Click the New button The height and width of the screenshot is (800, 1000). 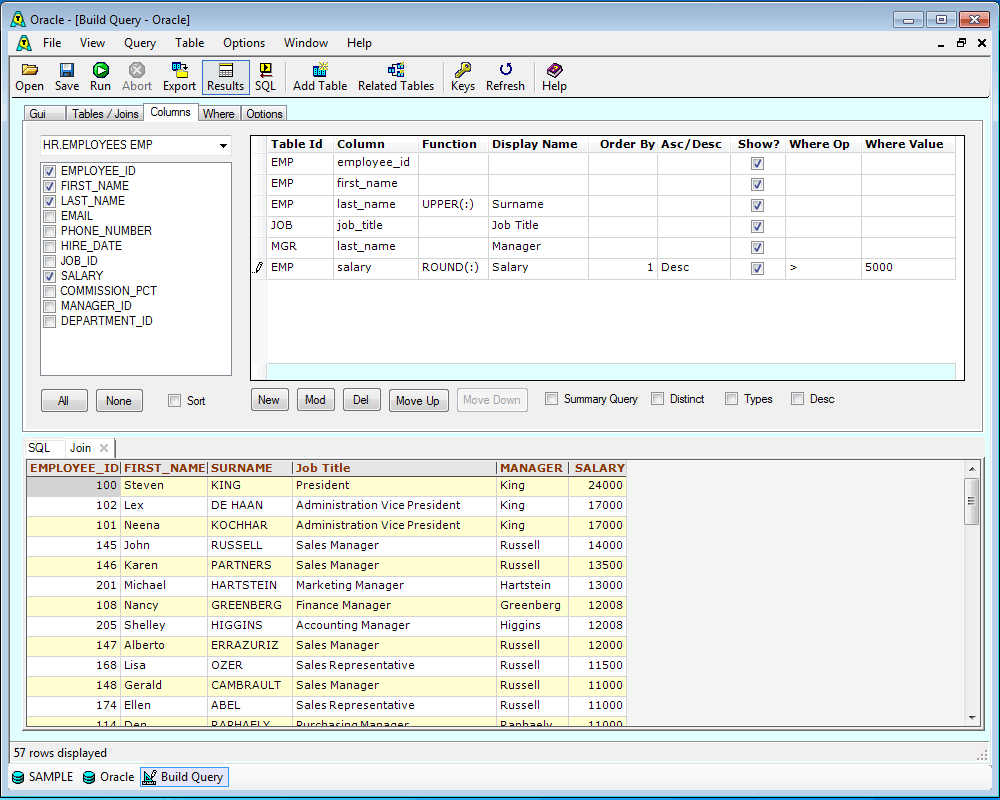tap(269, 400)
